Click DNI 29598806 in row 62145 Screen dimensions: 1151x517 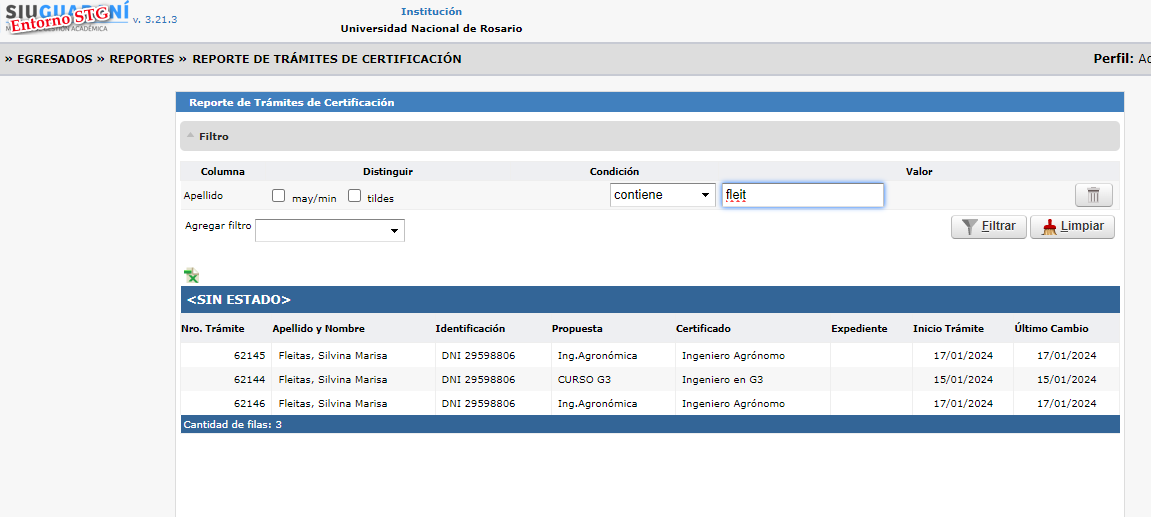[479, 355]
